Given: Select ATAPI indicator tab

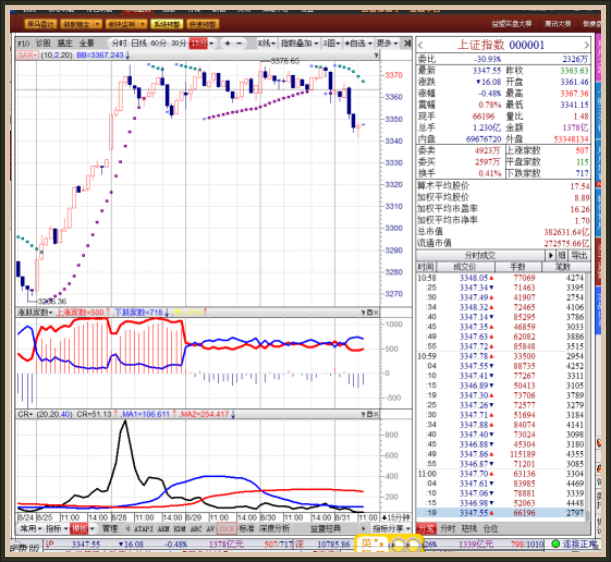Looking at the screenshot, I should (144, 529).
